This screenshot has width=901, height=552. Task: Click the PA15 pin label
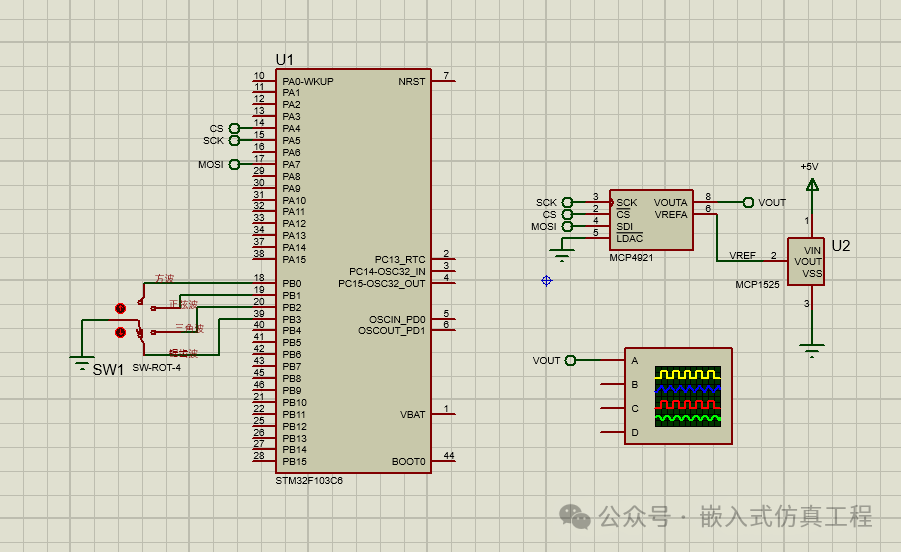pyautogui.click(x=294, y=260)
